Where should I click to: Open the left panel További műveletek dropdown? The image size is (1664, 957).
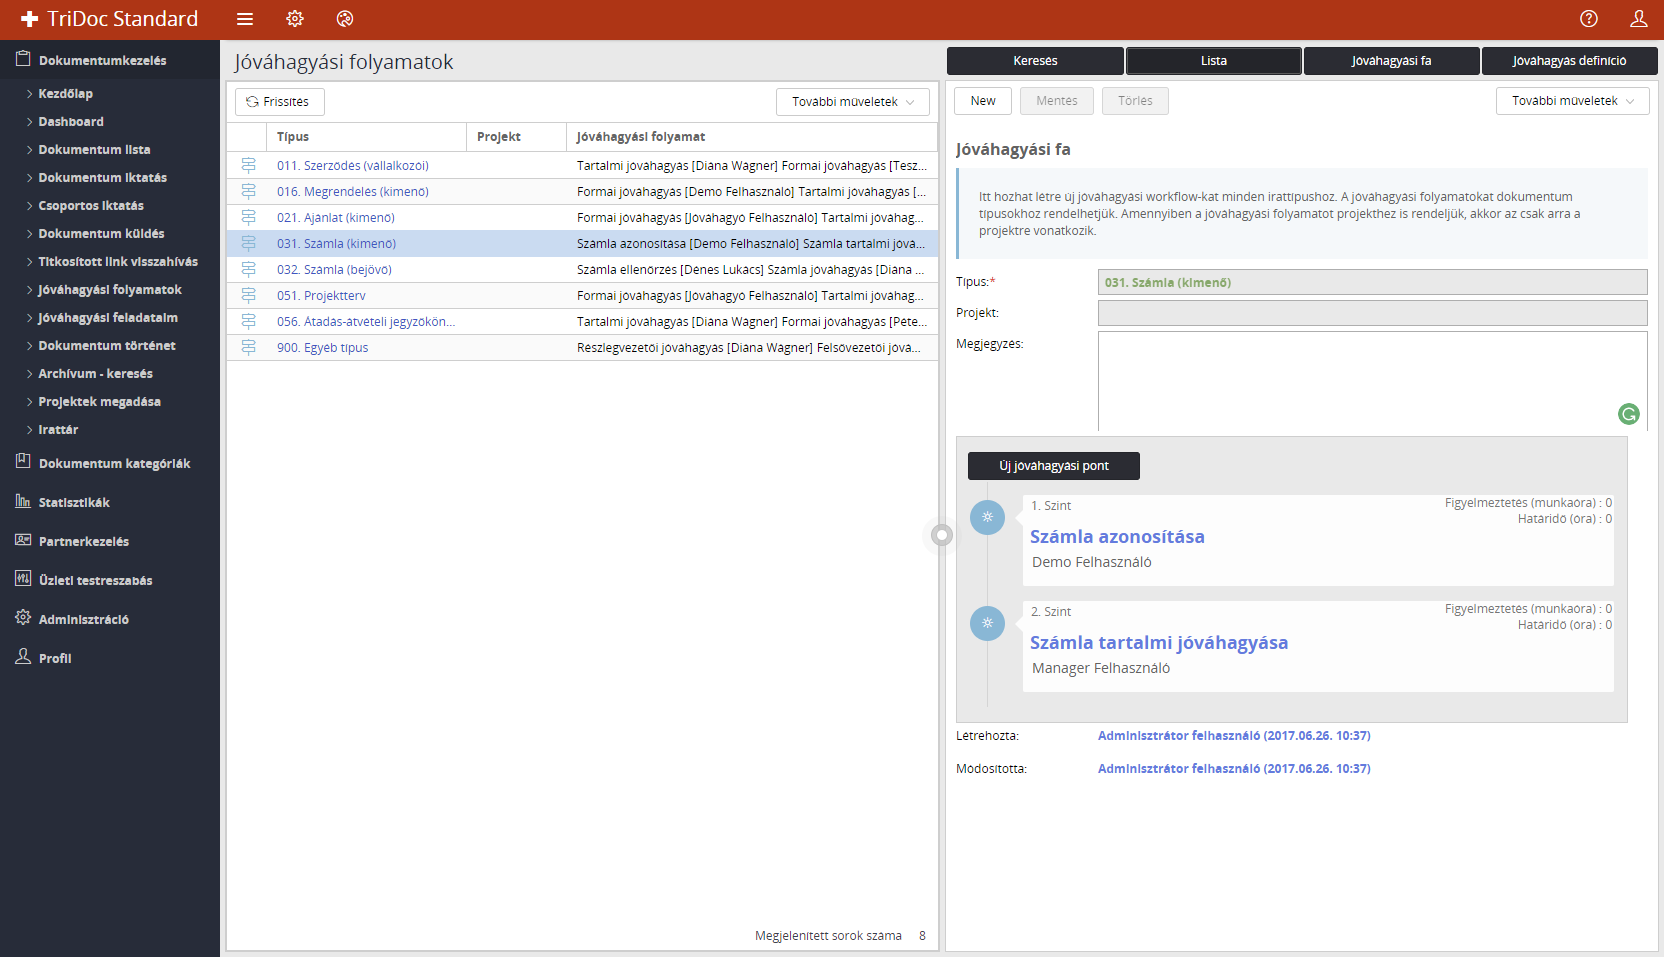[853, 102]
